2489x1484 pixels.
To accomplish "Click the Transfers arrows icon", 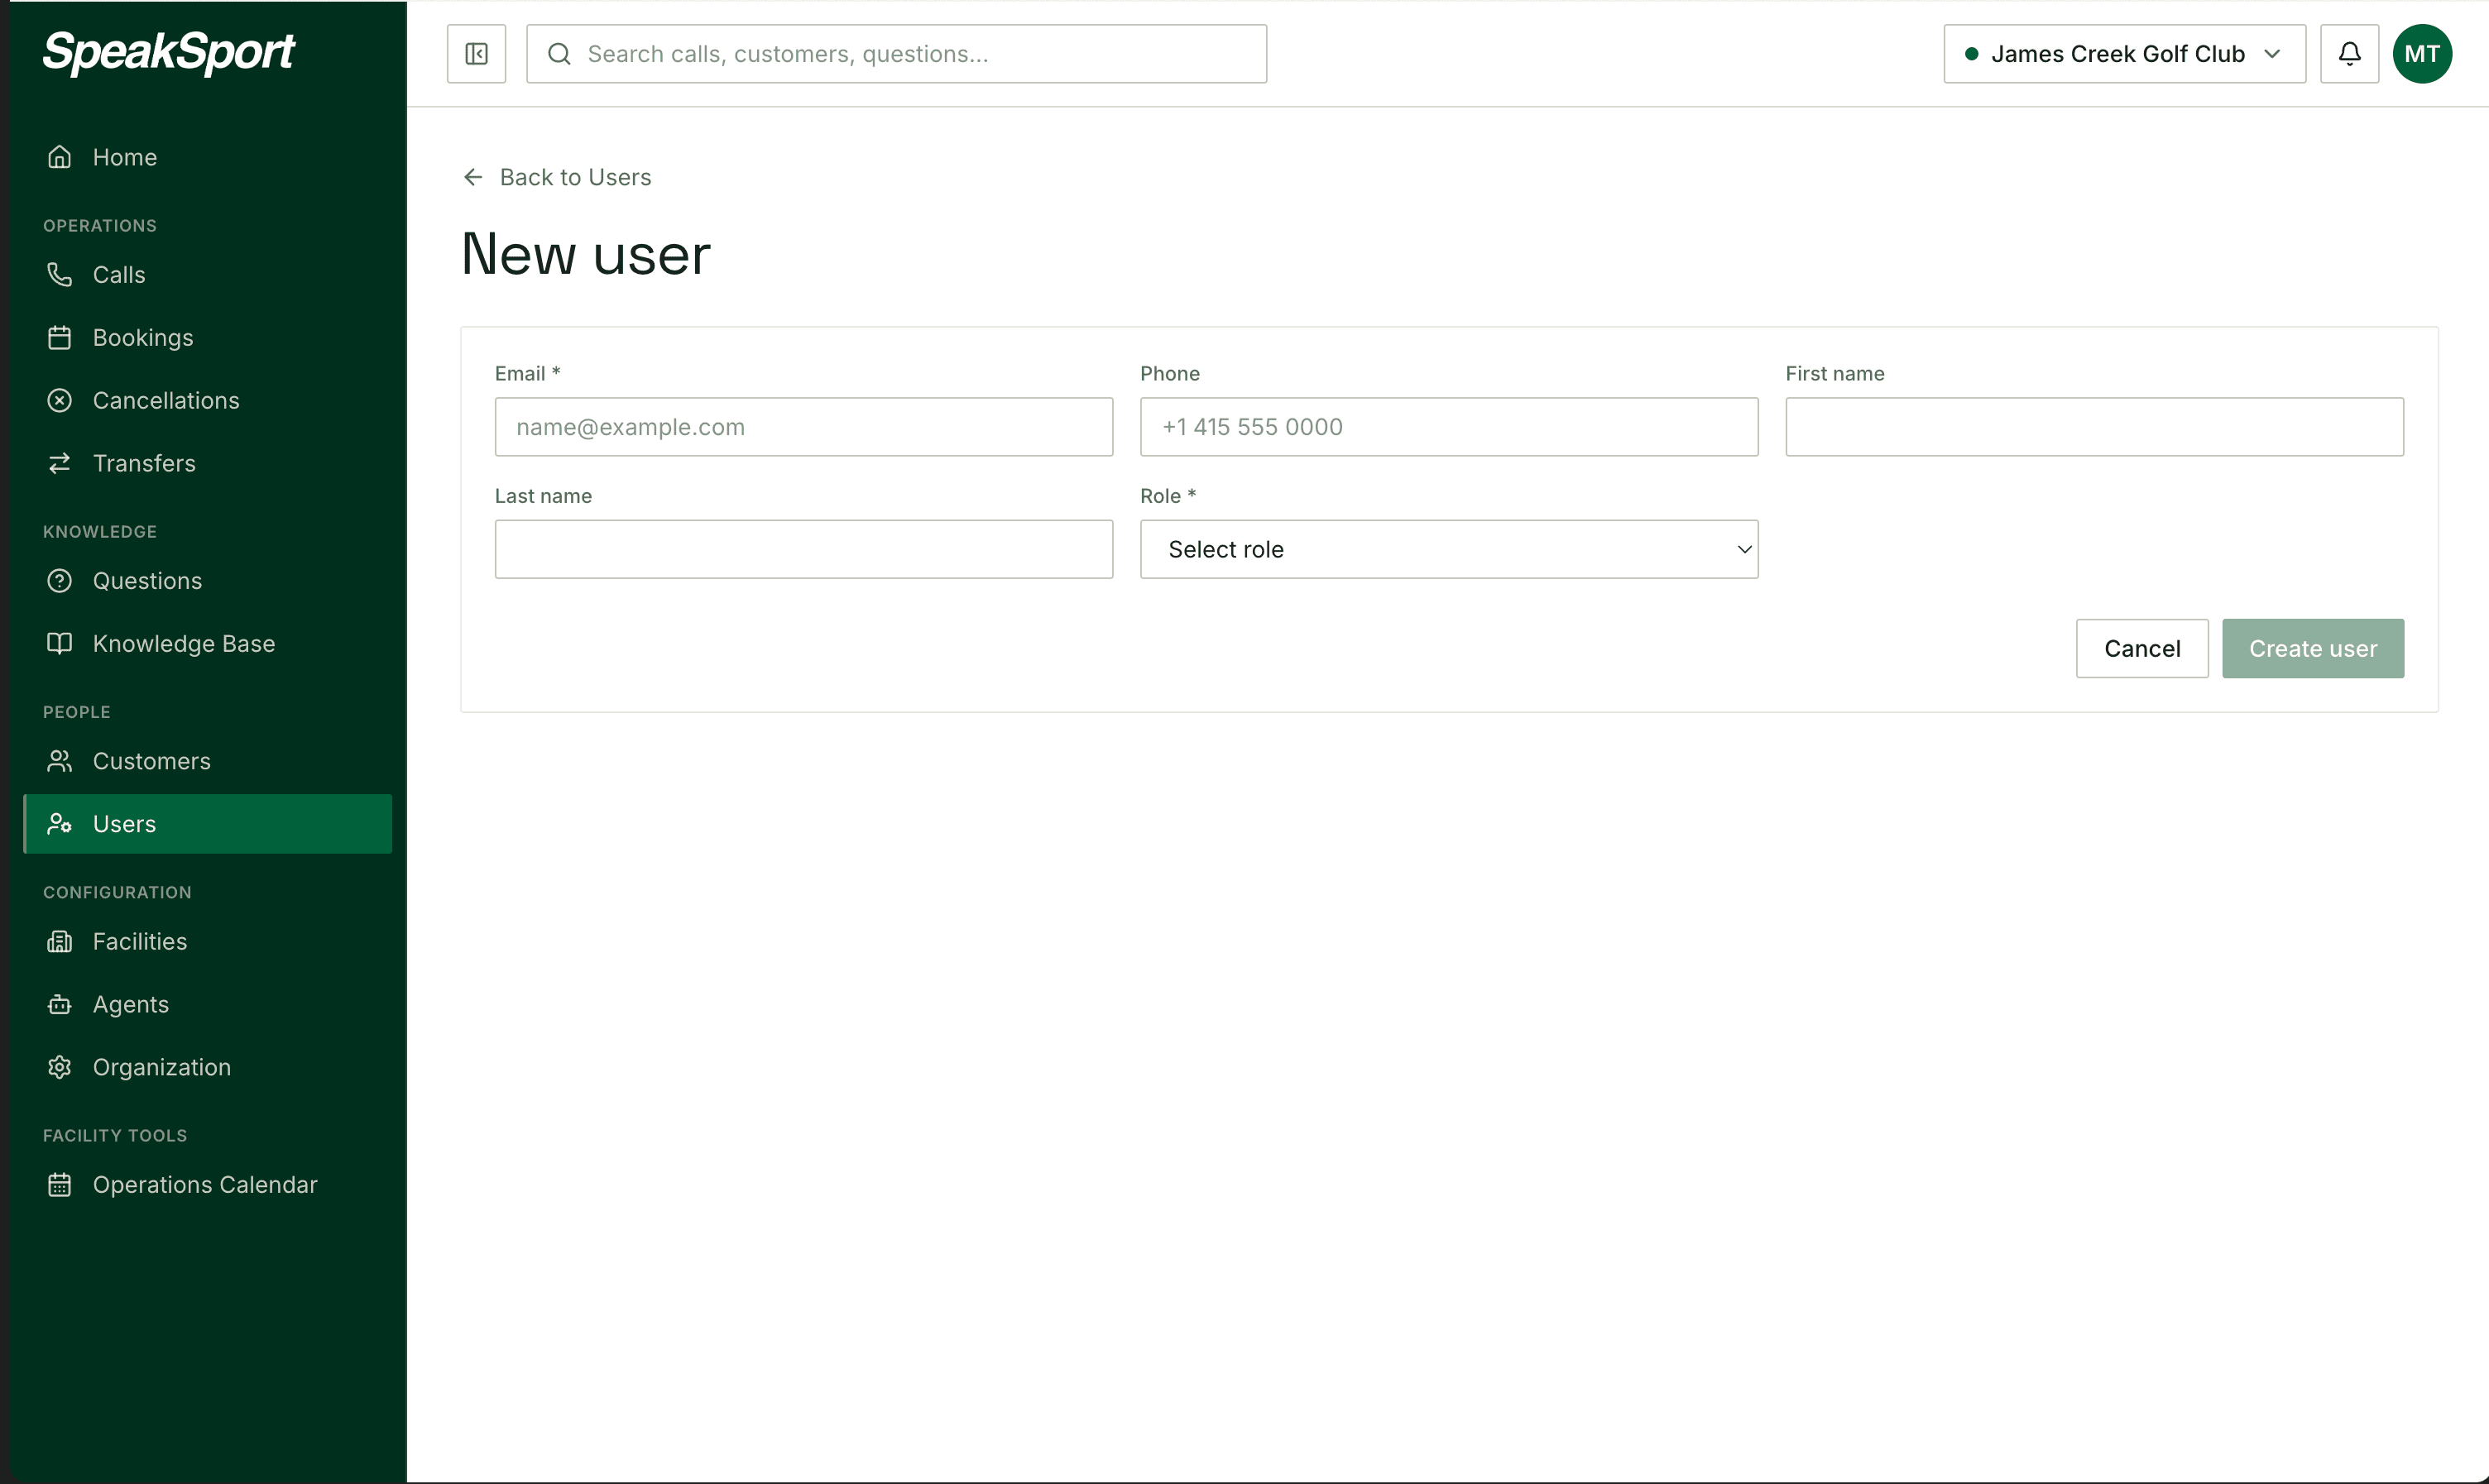I will (x=60, y=463).
